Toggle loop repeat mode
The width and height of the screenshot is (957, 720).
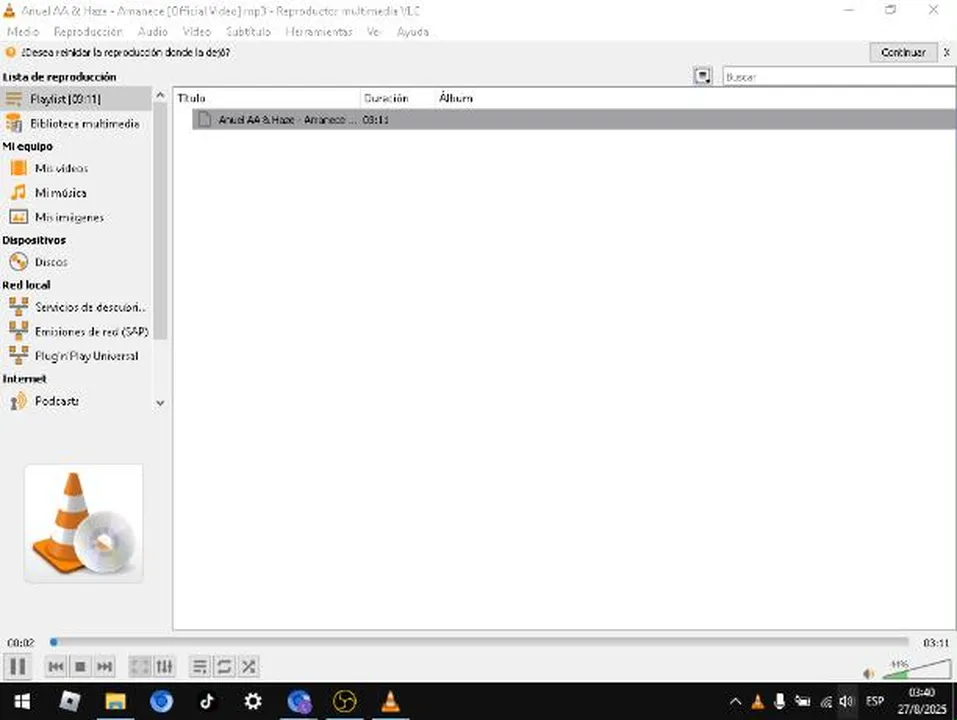pyautogui.click(x=224, y=666)
